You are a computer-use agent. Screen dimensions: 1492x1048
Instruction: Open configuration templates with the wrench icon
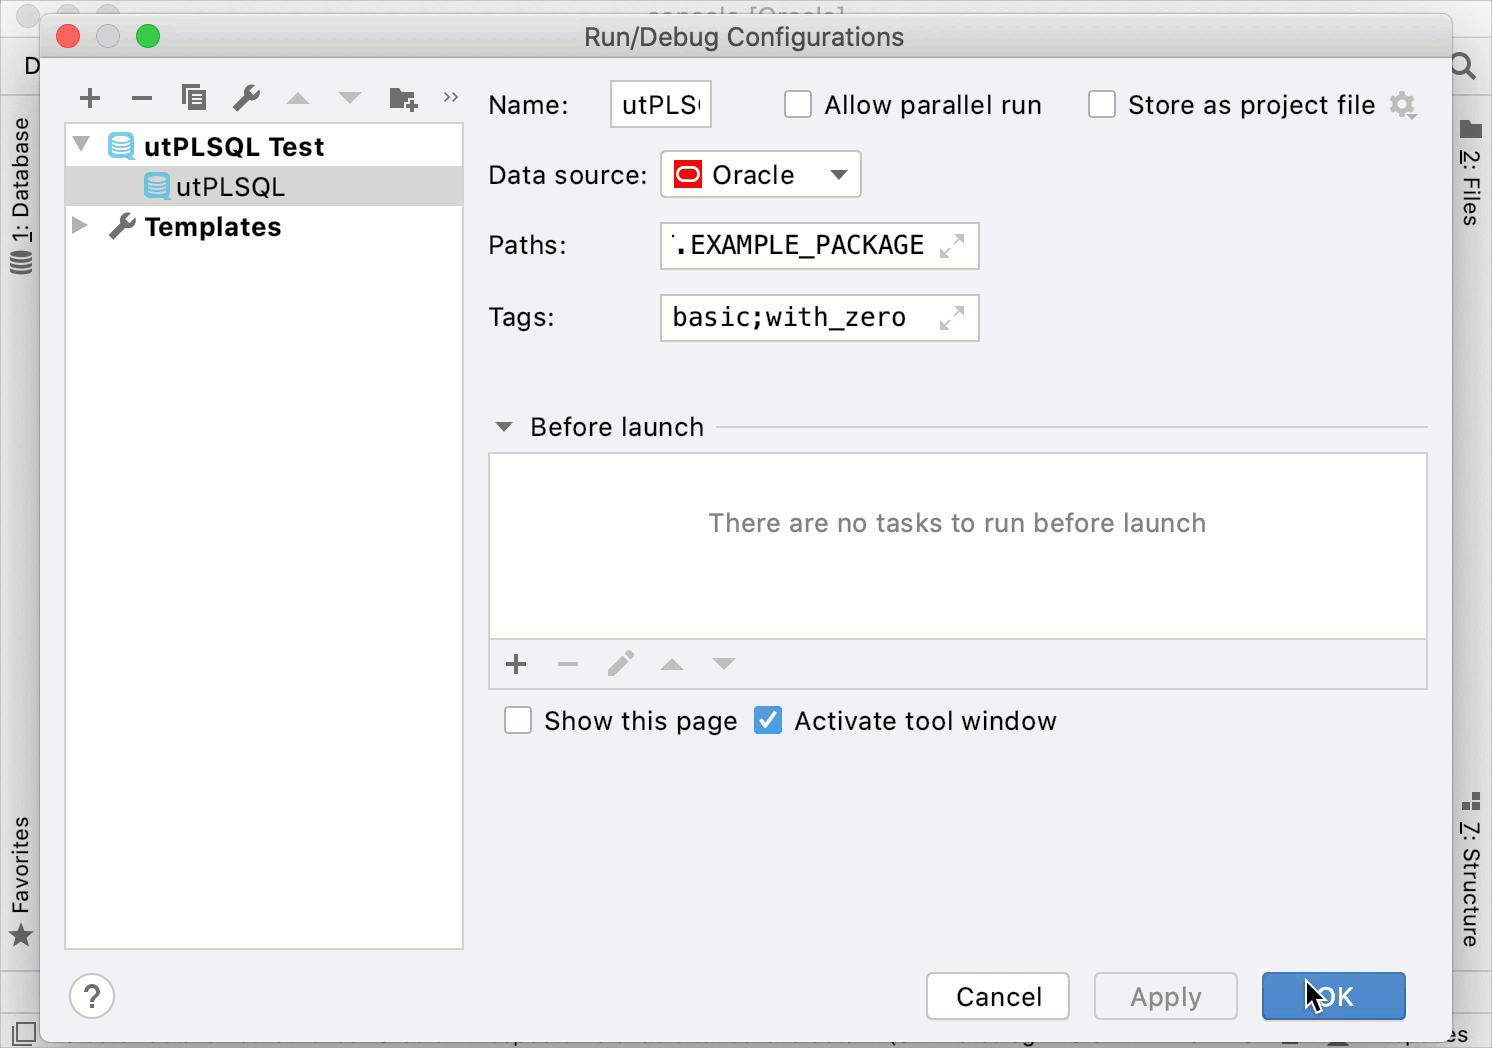(246, 97)
